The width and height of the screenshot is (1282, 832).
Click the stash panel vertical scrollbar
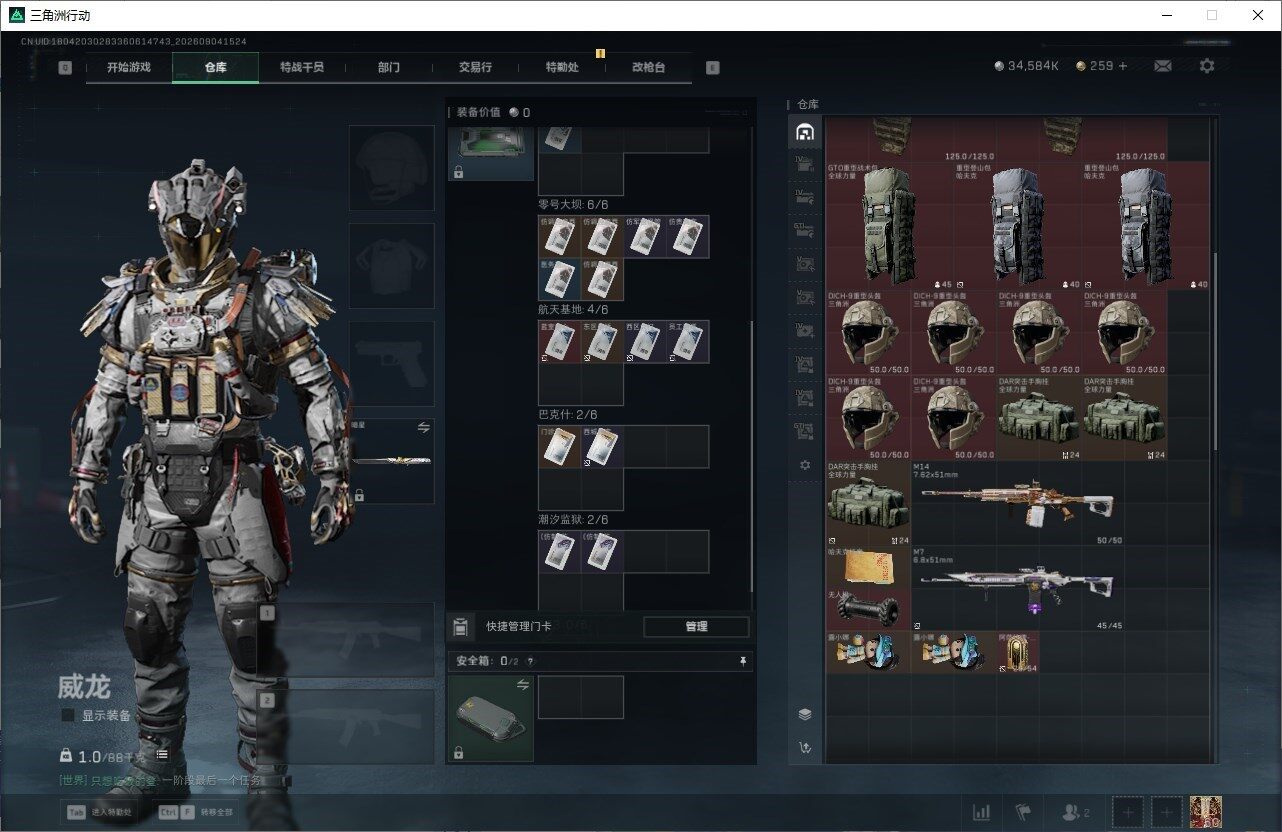click(1215, 350)
